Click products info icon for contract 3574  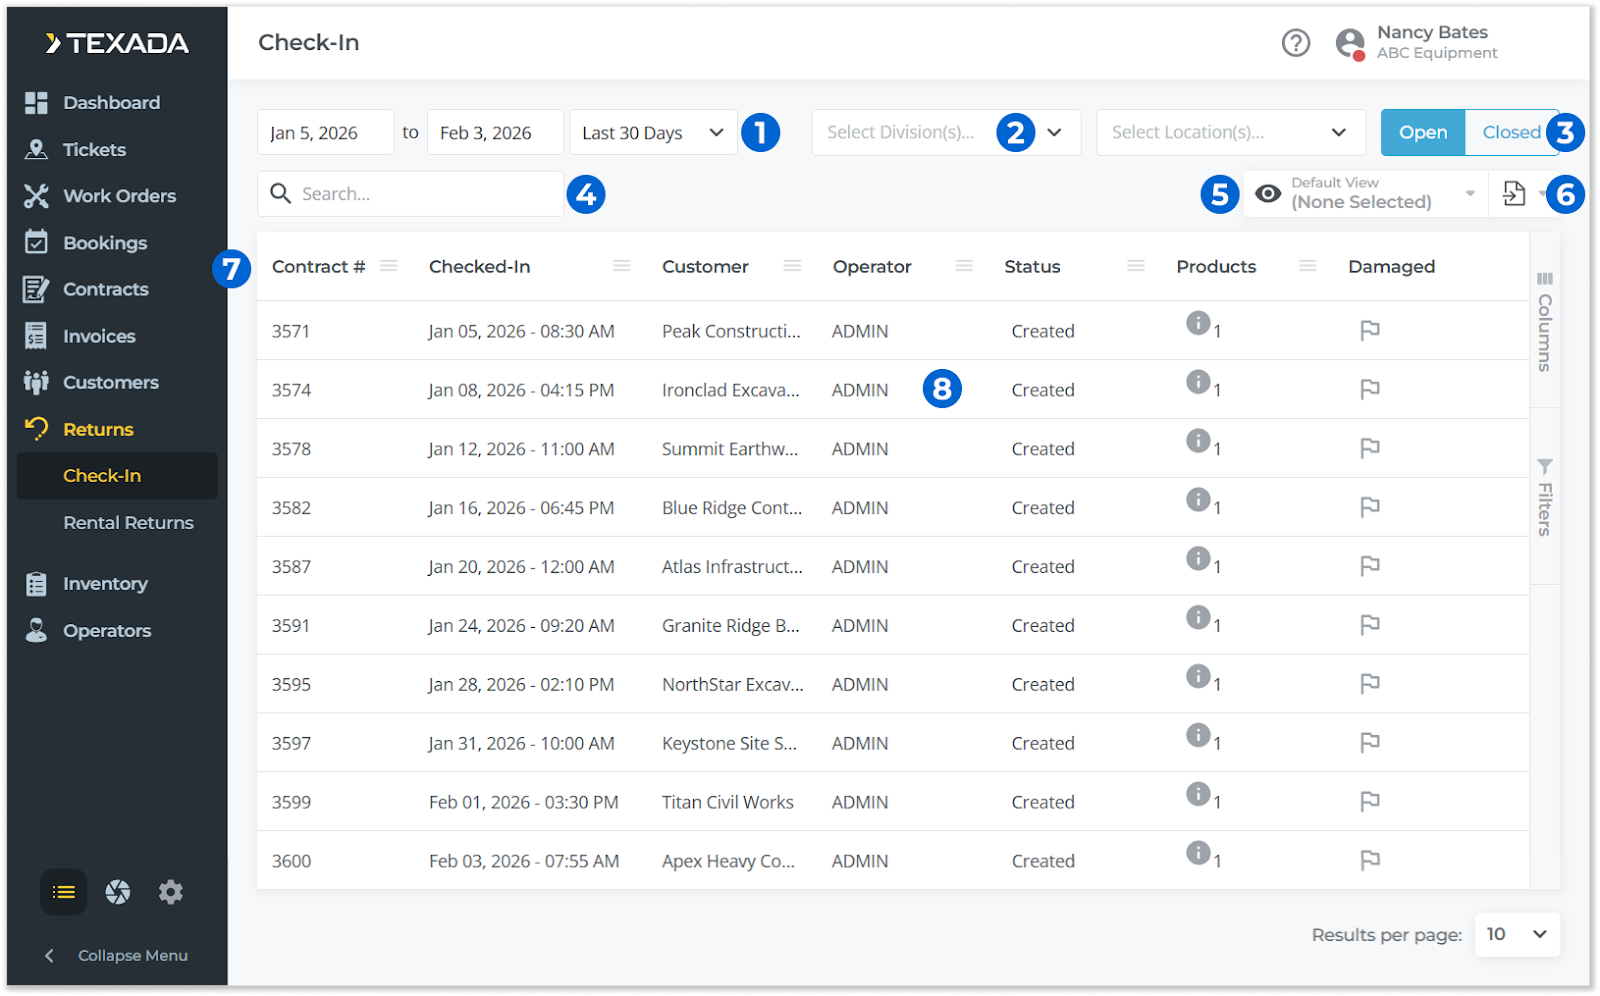1198,382
